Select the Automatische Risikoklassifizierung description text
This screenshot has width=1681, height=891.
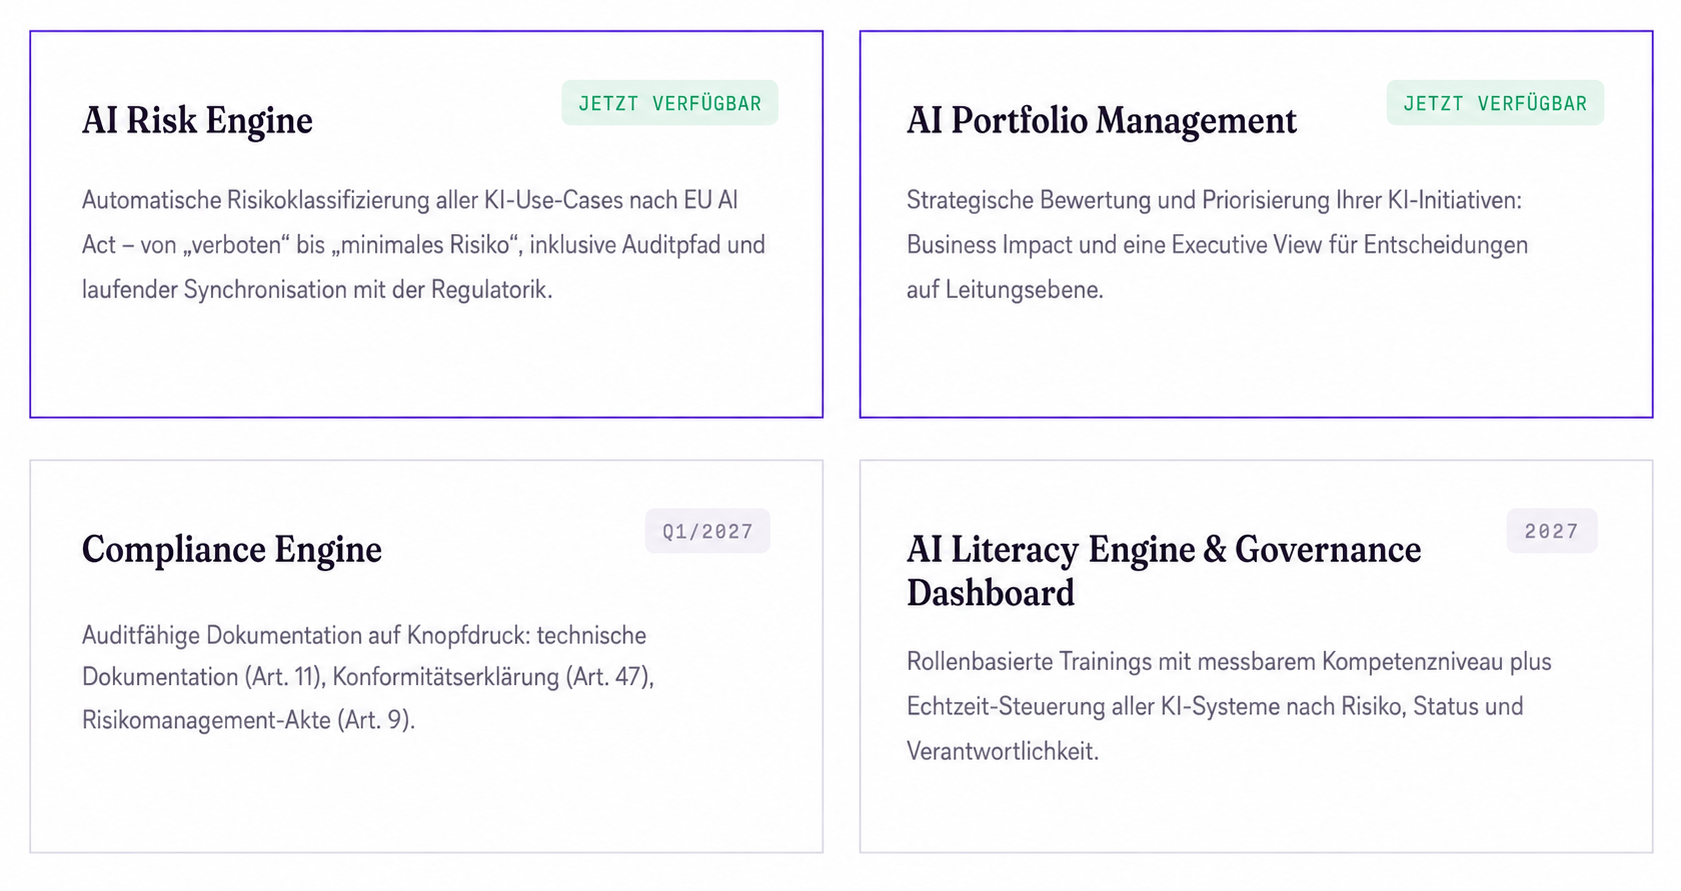point(424,245)
